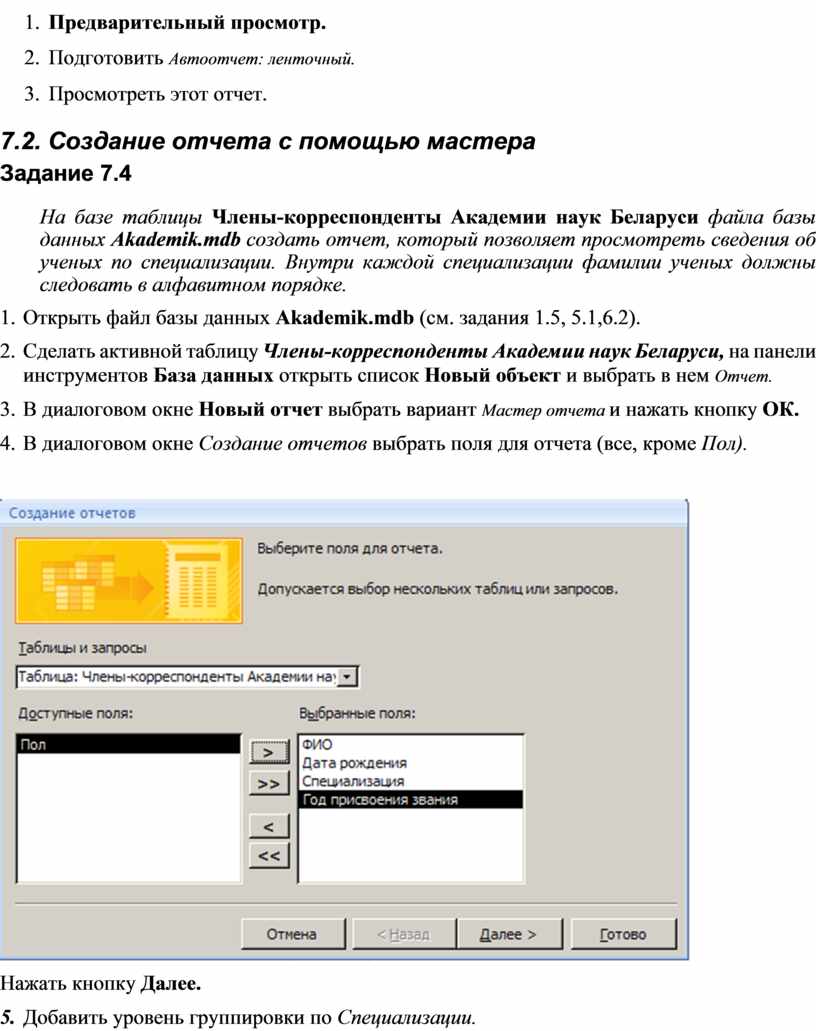Viewport: 816px width, 1031px height.
Task: Click the bold text Новый объект
Action: (492, 375)
